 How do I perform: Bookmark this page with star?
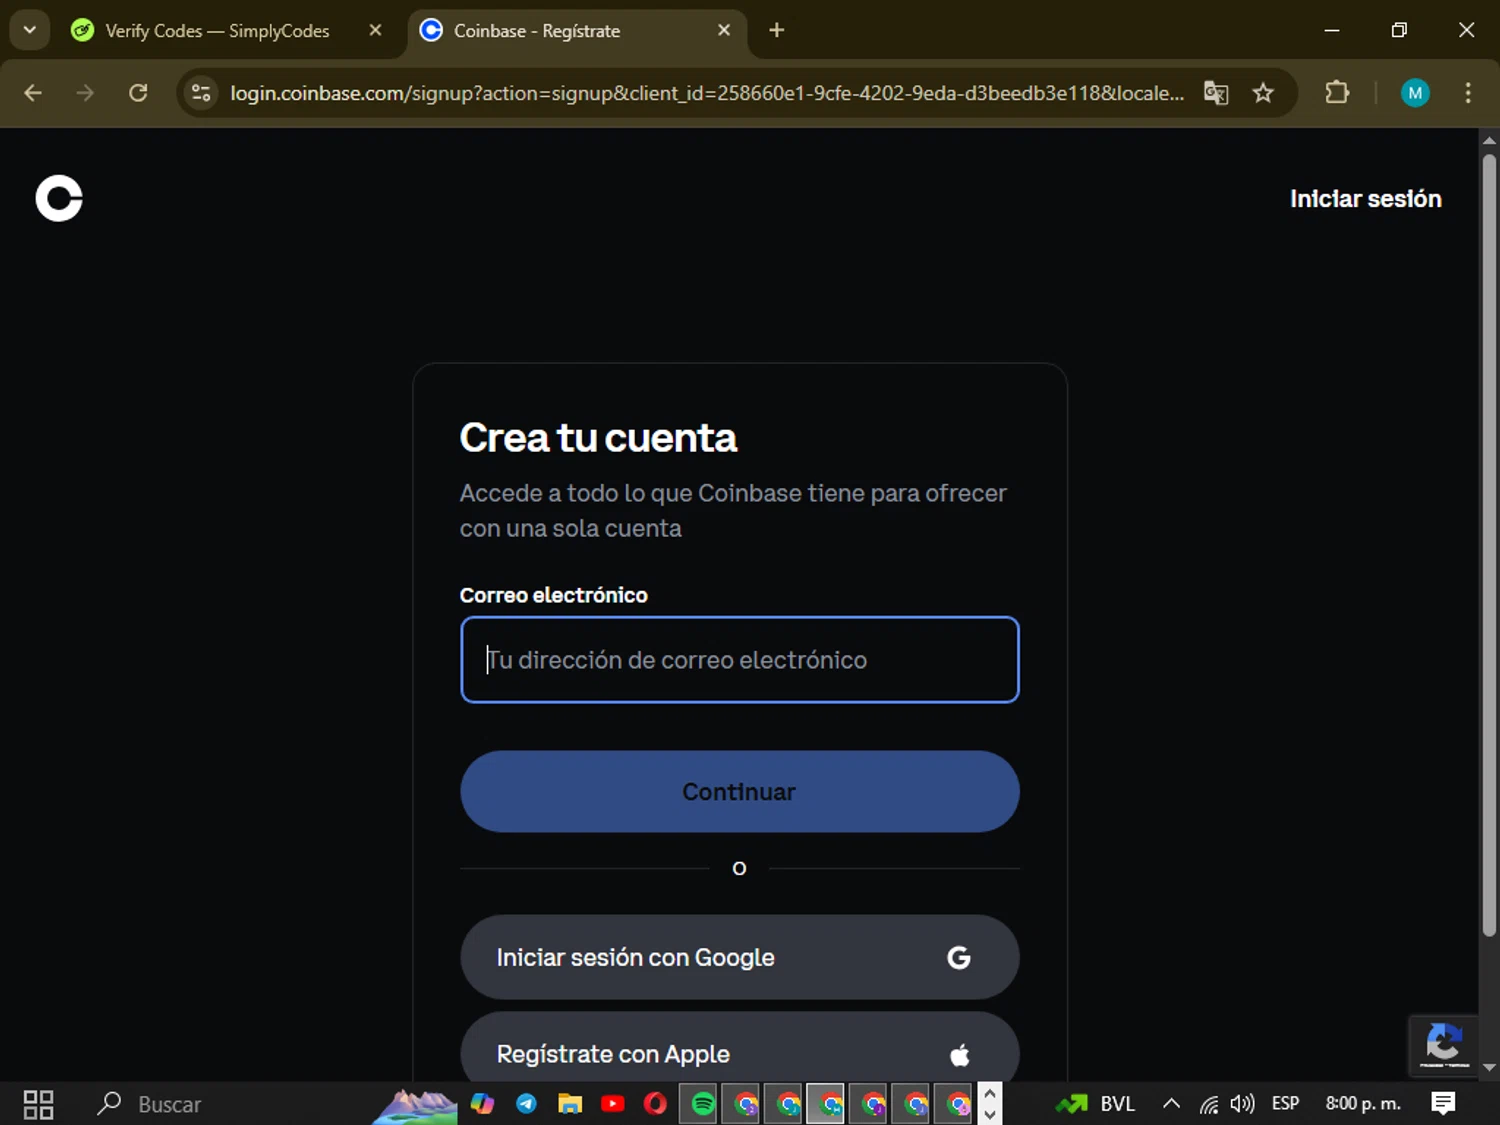pyautogui.click(x=1263, y=93)
